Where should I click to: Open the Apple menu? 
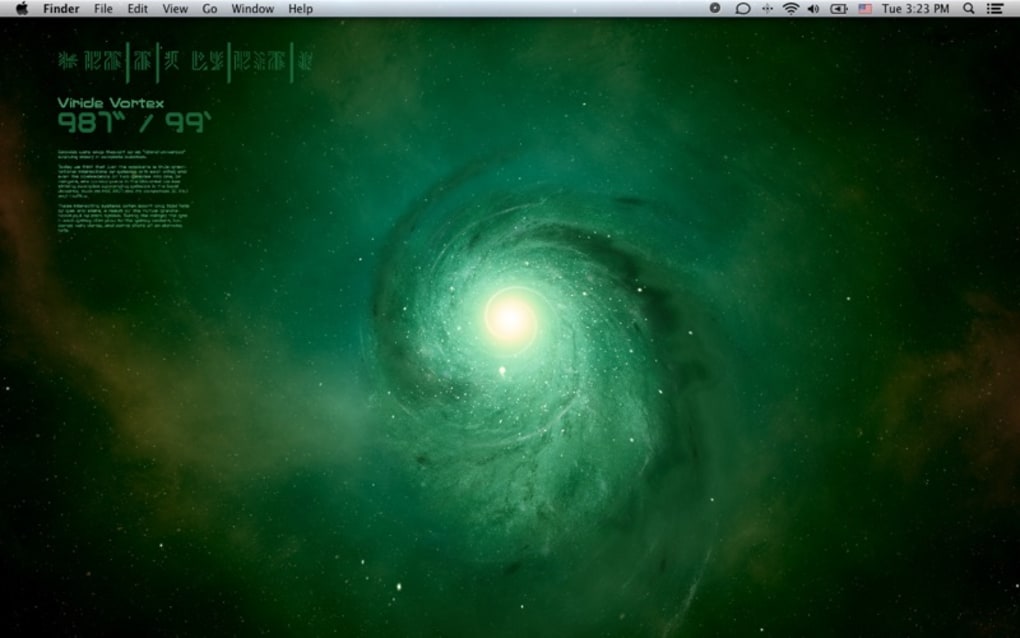pyautogui.click(x=22, y=8)
